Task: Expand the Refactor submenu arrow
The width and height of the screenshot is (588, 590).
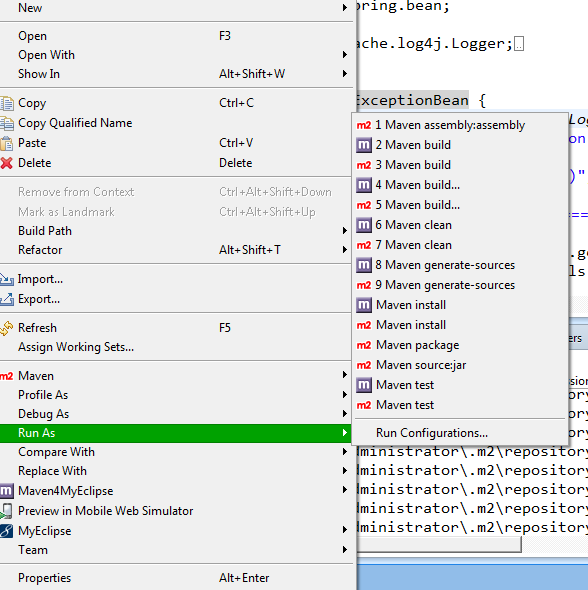Action: pos(345,250)
